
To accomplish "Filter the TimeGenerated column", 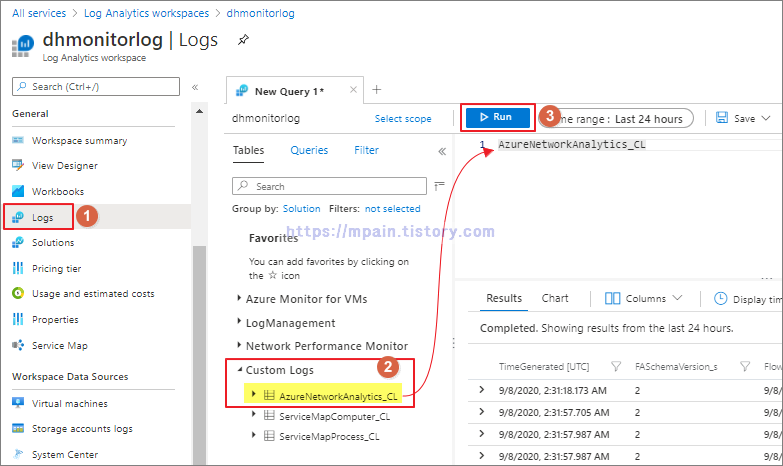I will (x=616, y=367).
